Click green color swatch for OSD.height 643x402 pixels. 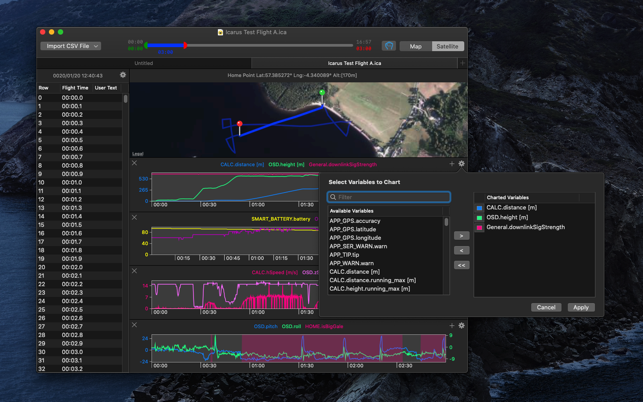point(479,218)
